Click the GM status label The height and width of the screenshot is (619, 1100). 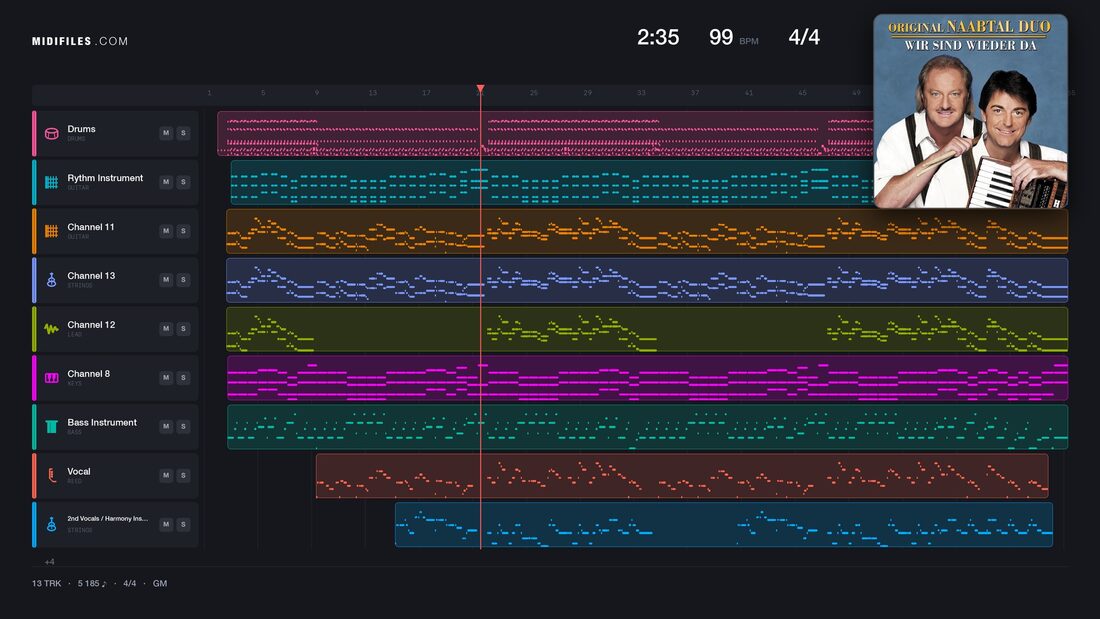click(160, 583)
